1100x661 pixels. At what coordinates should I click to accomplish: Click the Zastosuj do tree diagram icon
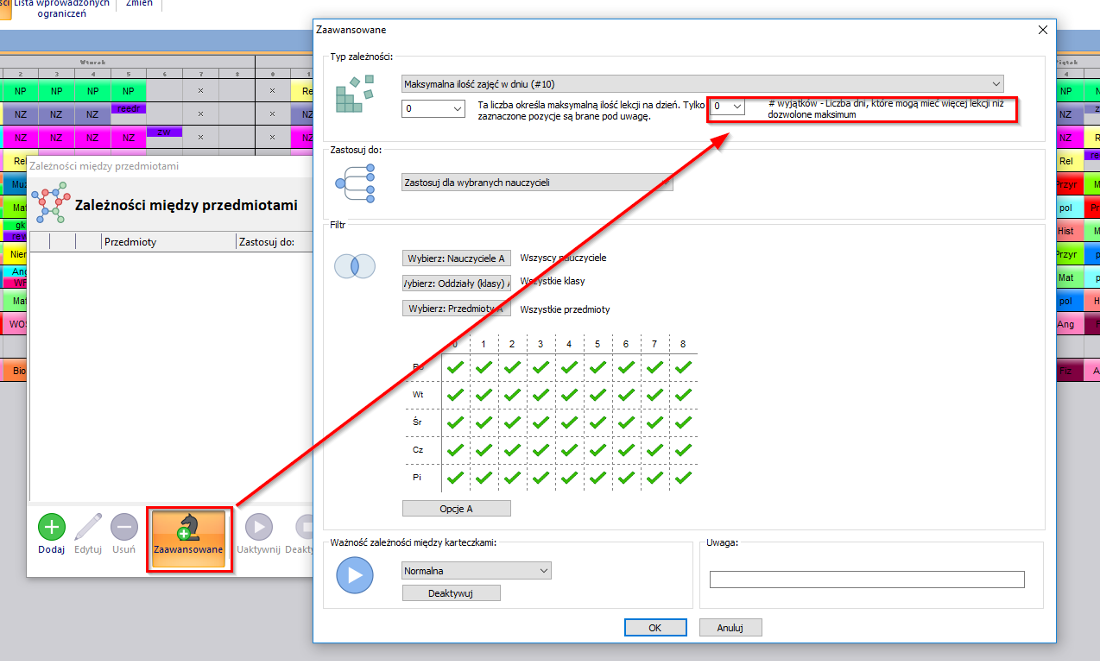[x=354, y=183]
